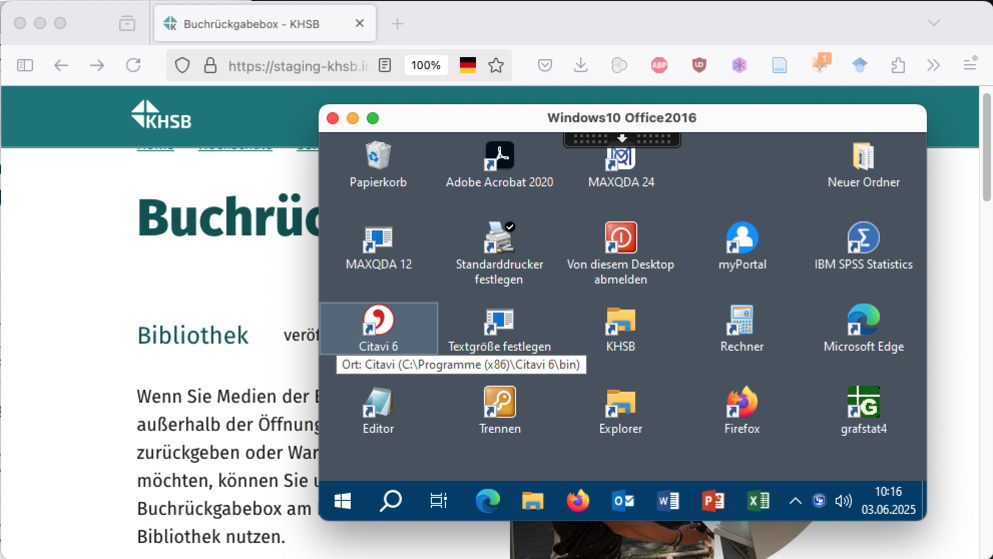The width and height of the screenshot is (993, 559).
Task: Focus the address bar URL field
Action: click(298, 66)
